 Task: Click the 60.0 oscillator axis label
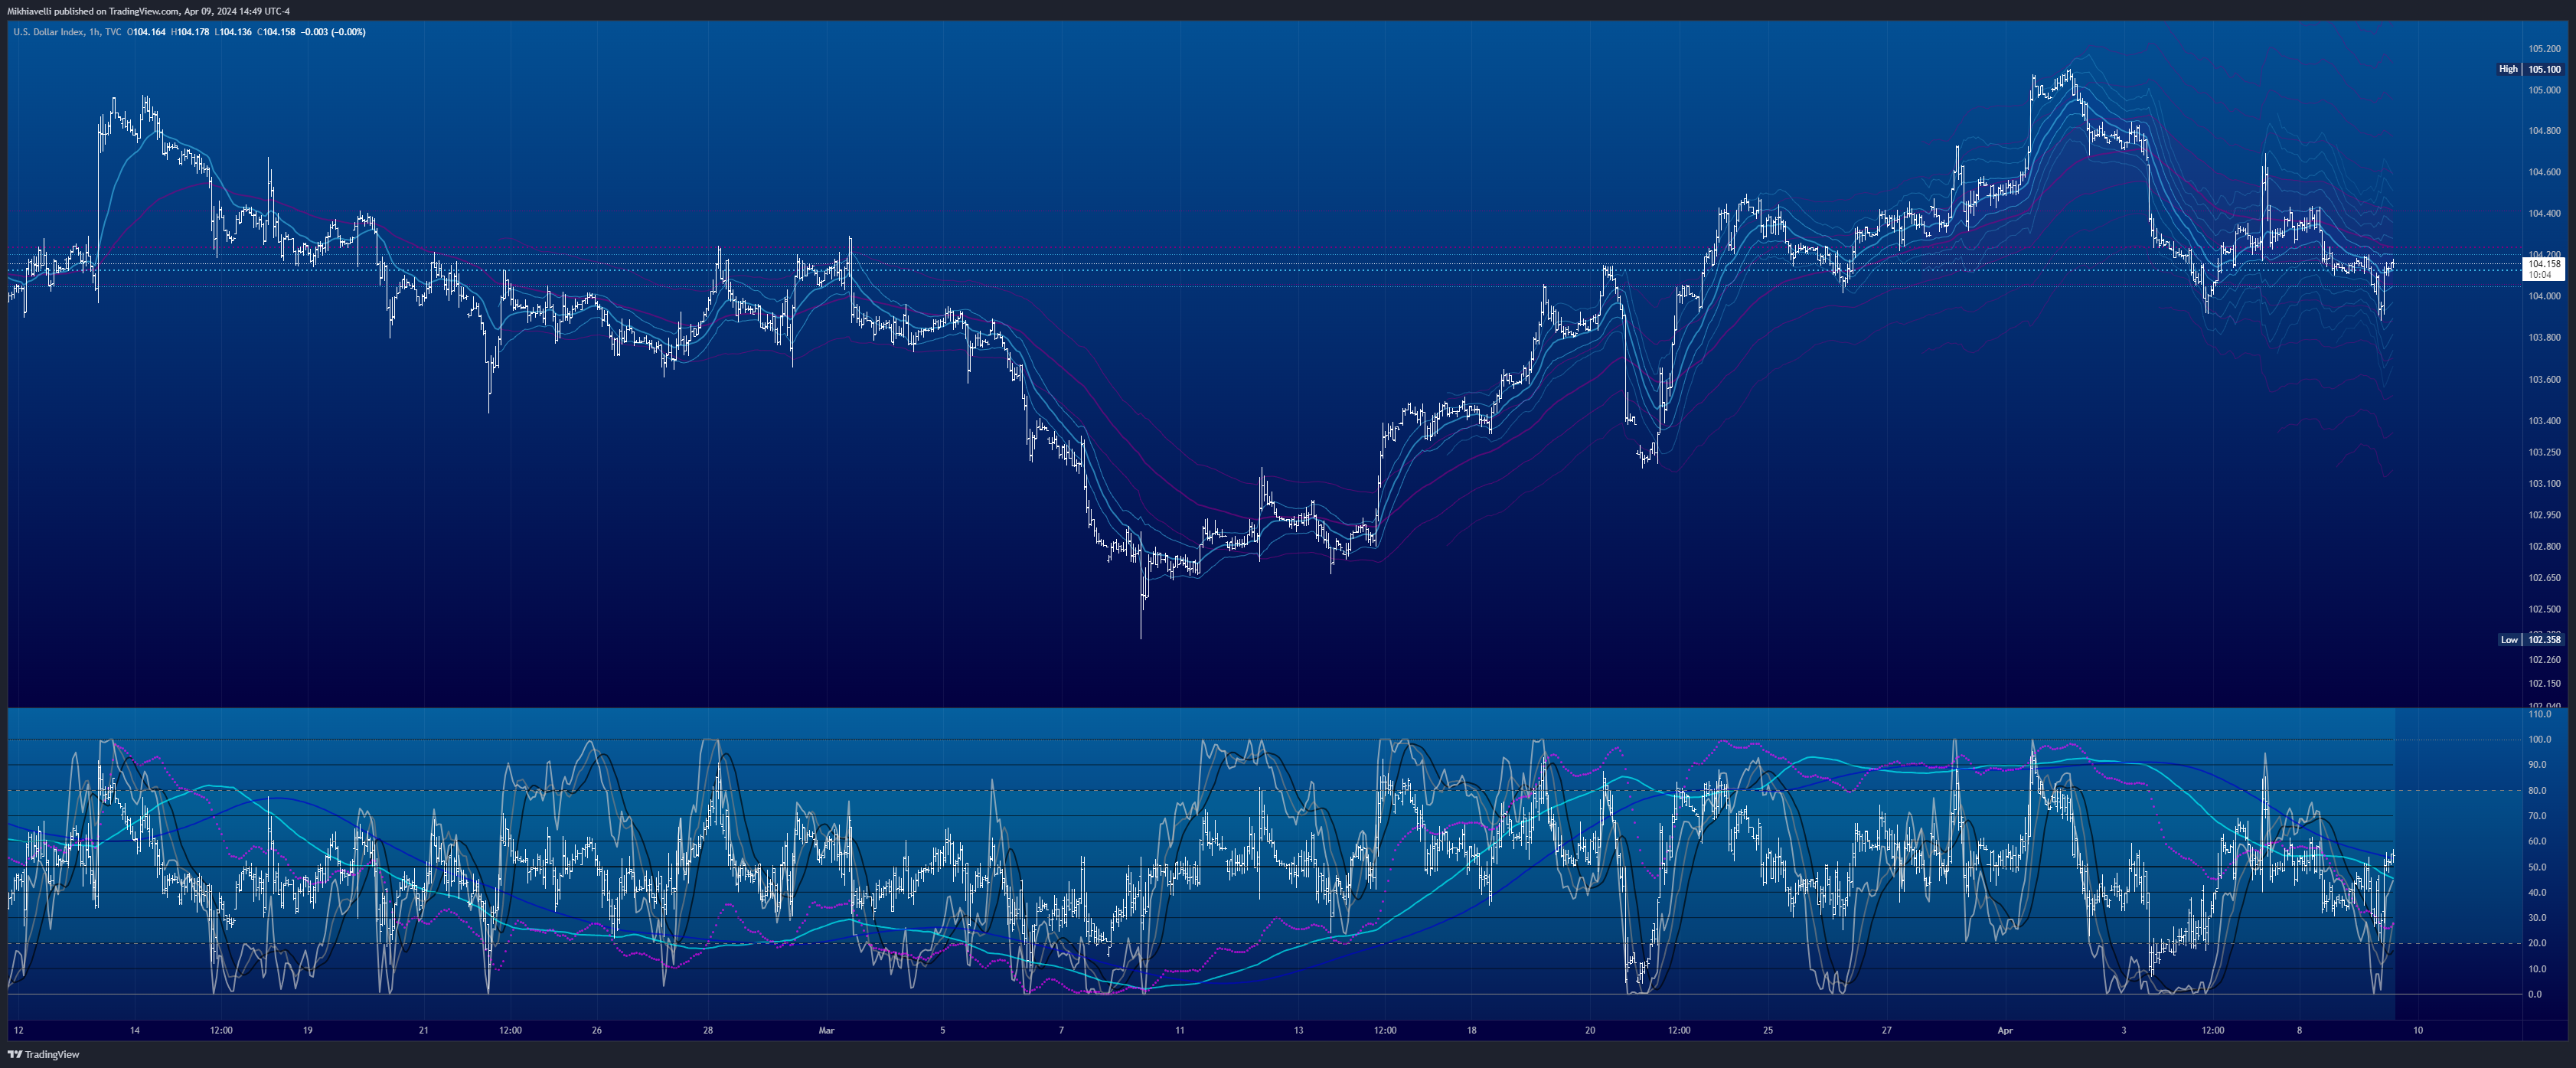(x=2537, y=841)
